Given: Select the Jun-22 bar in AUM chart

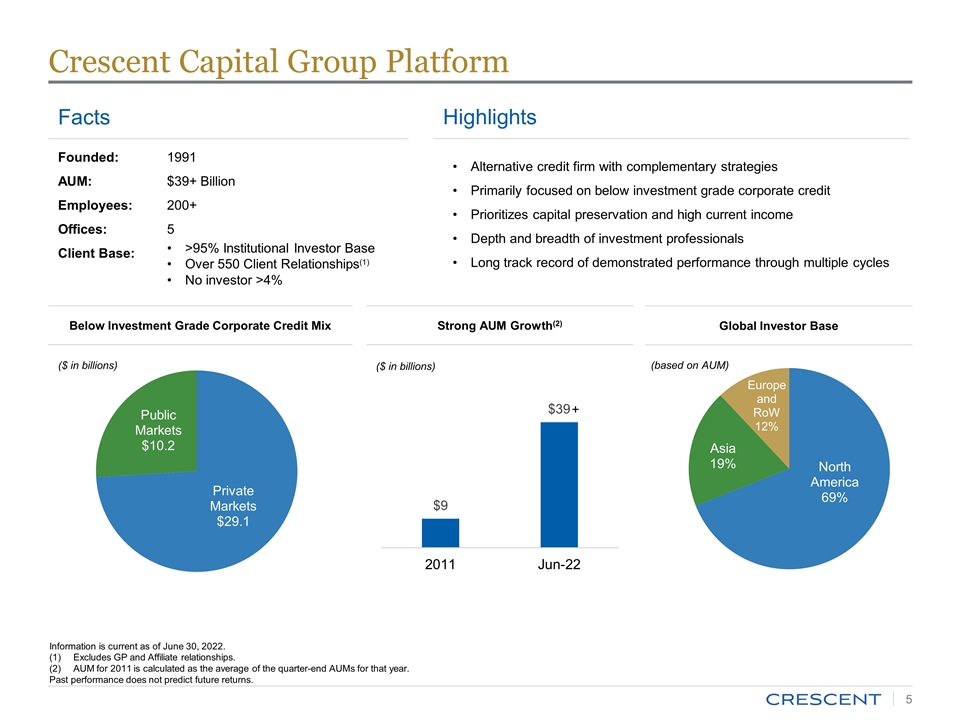Looking at the screenshot, I should (x=559, y=484).
